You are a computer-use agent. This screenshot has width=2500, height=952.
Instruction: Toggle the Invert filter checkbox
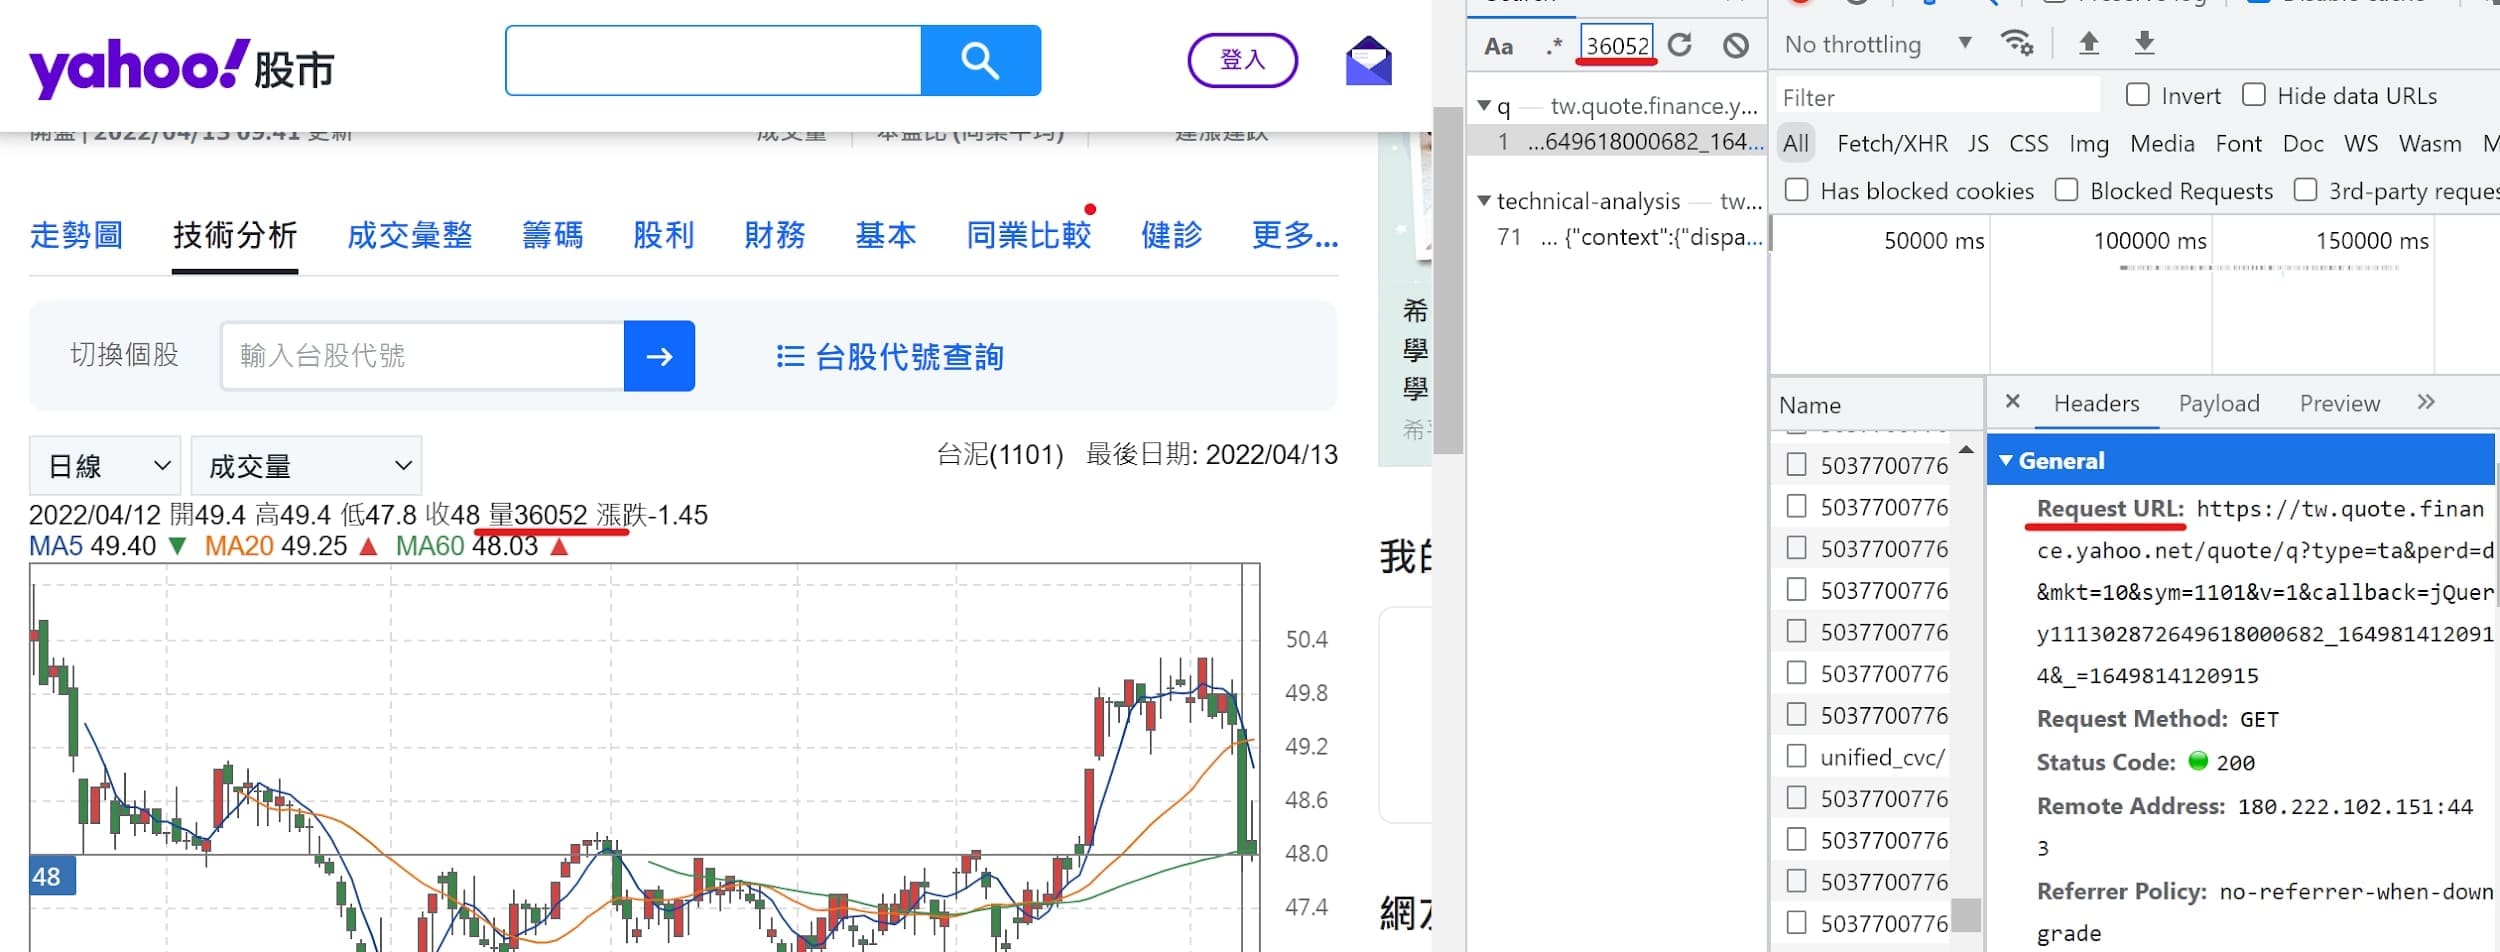[x=2137, y=95]
